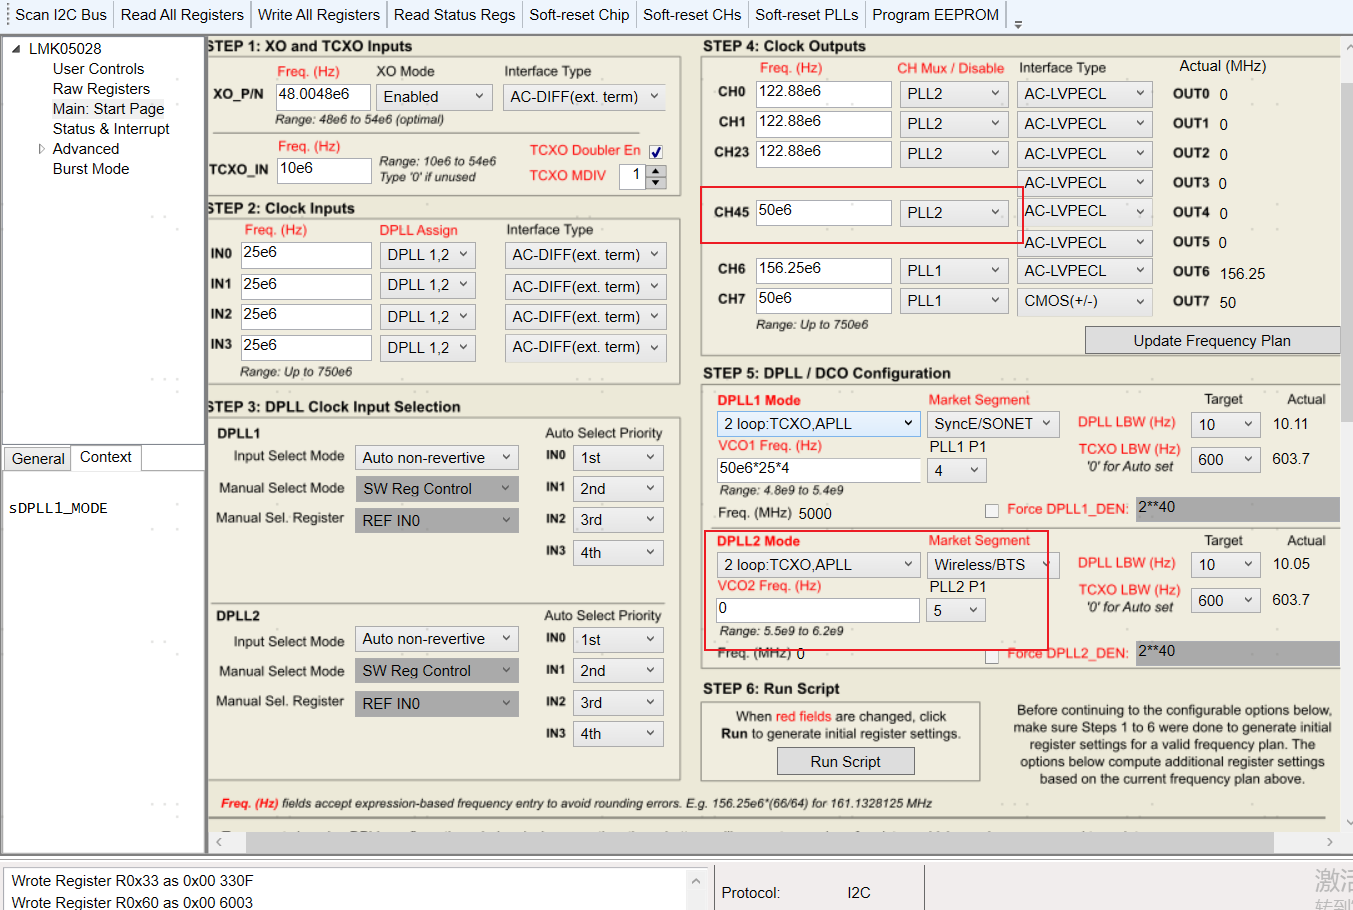Click Read Status Regs
The height and width of the screenshot is (910, 1353).
point(455,15)
